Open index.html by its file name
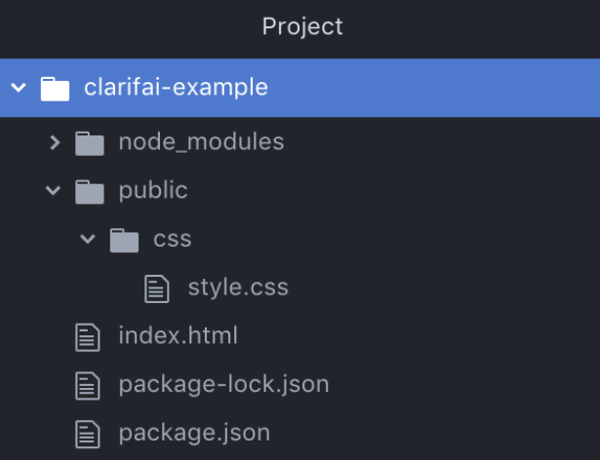Viewport: 600px width, 460px height. (x=178, y=336)
